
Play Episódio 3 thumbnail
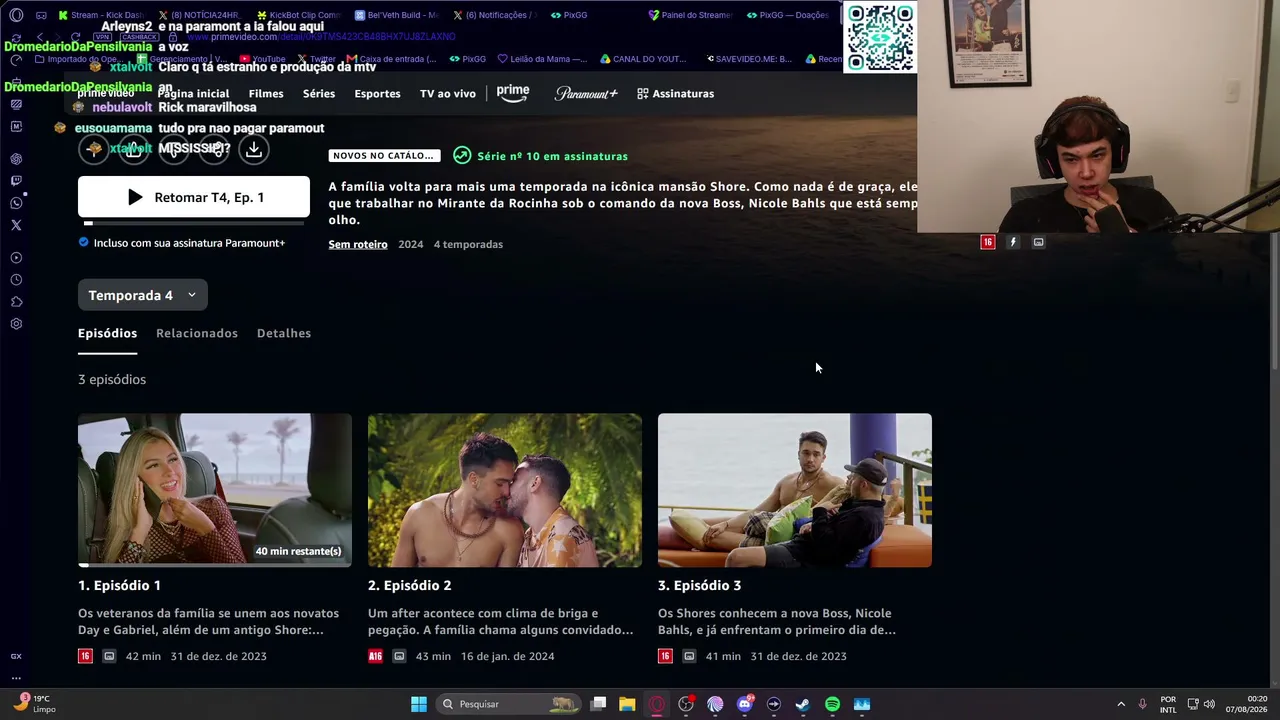[795, 490]
